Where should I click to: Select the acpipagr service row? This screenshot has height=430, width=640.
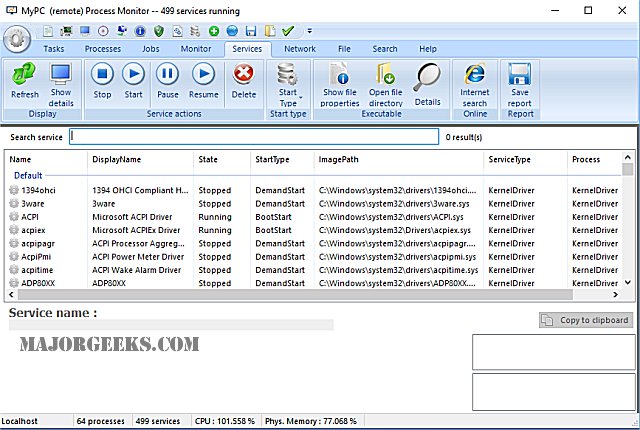[x=313, y=244]
